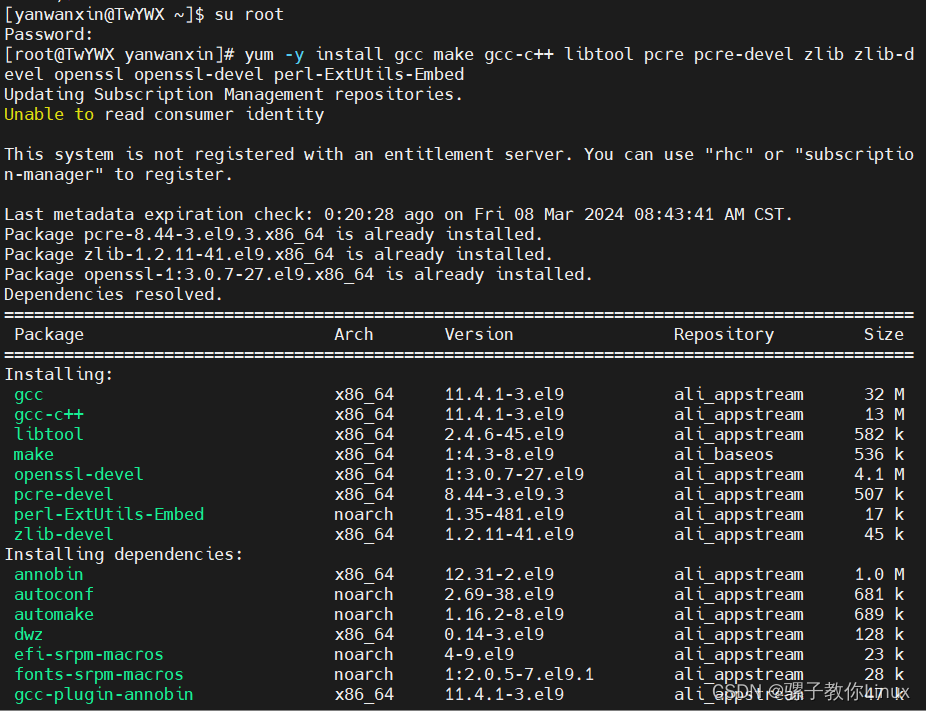Click the 'Installing:' section label
Screen dimensions: 926x711
pyautogui.click(x=58, y=374)
